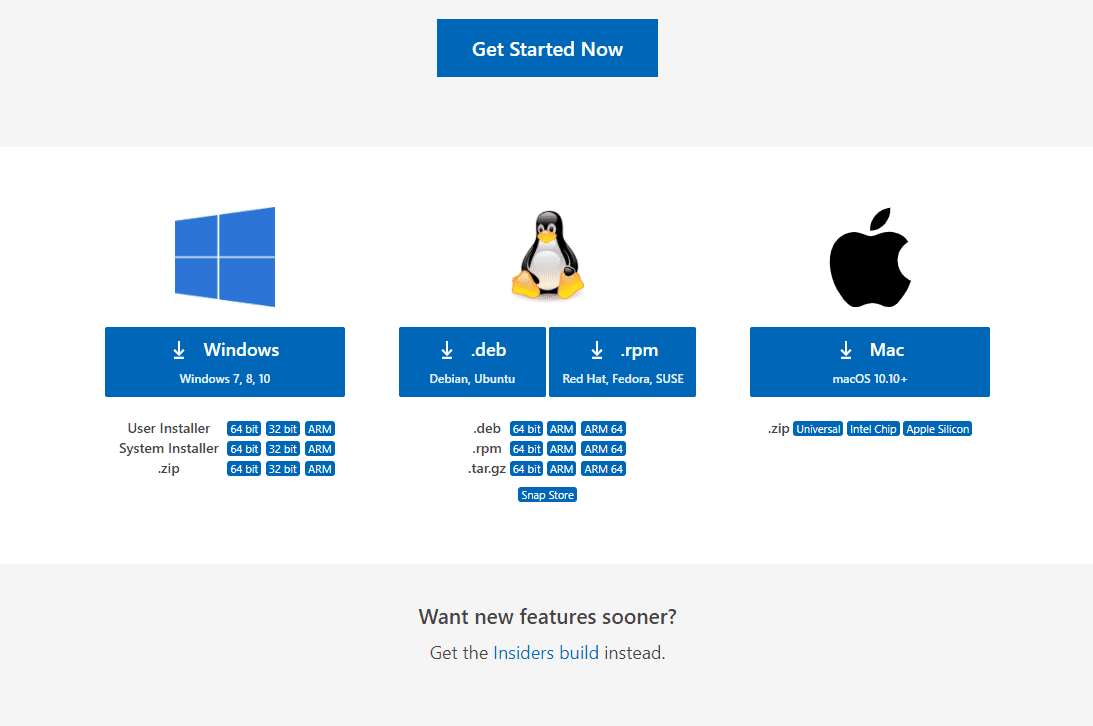Download the ARM version of the .zip for Windows
Screen dimensions: 1093x726
pos(320,468)
